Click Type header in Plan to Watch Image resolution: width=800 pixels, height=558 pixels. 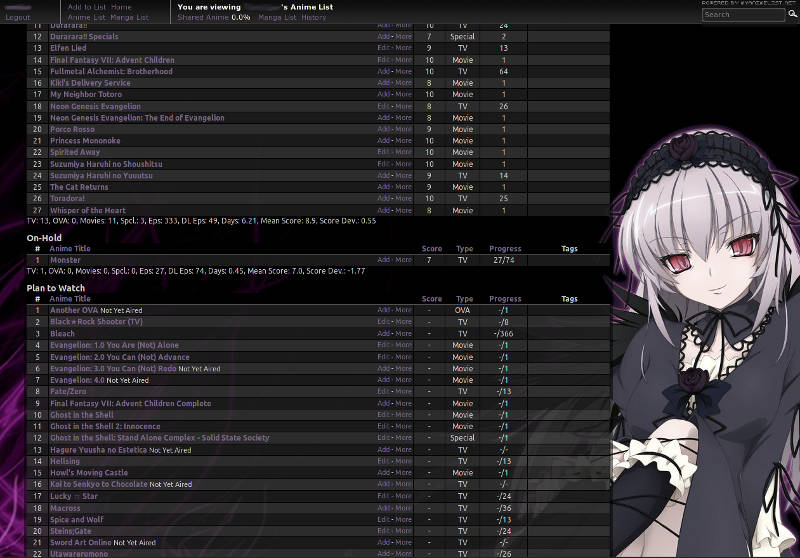pos(464,299)
